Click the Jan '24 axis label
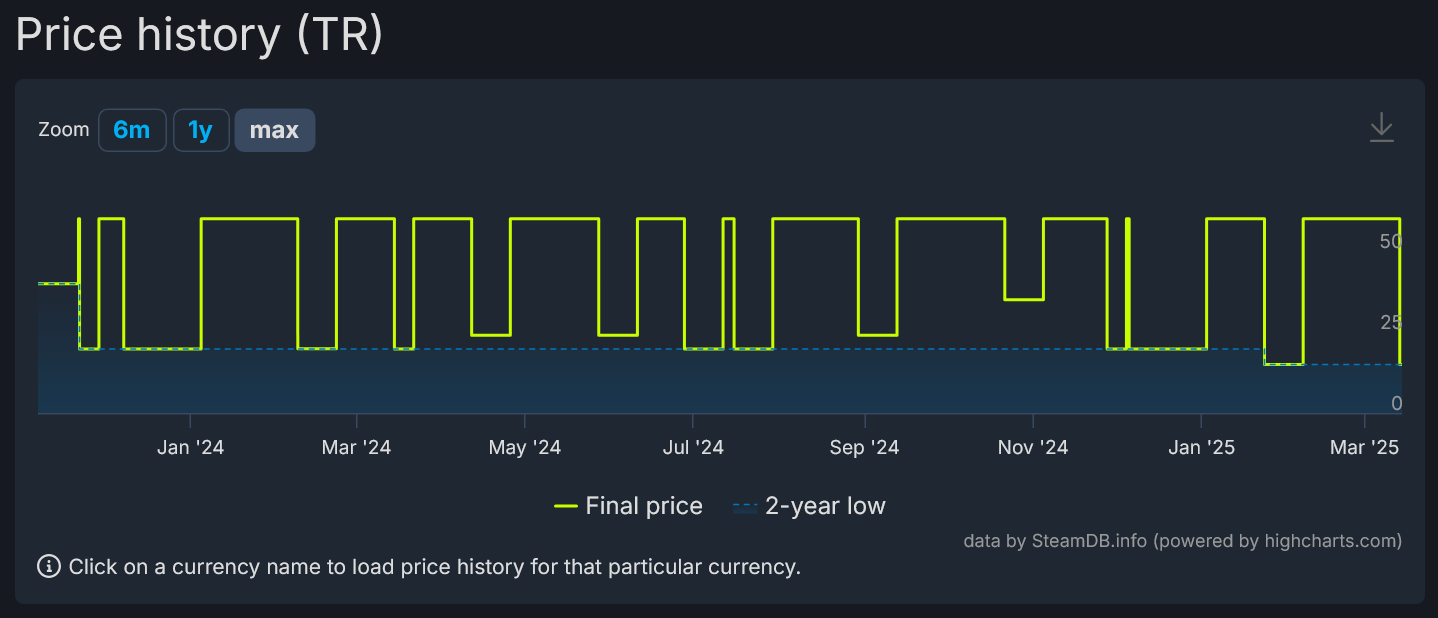 pyautogui.click(x=190, y=447)
